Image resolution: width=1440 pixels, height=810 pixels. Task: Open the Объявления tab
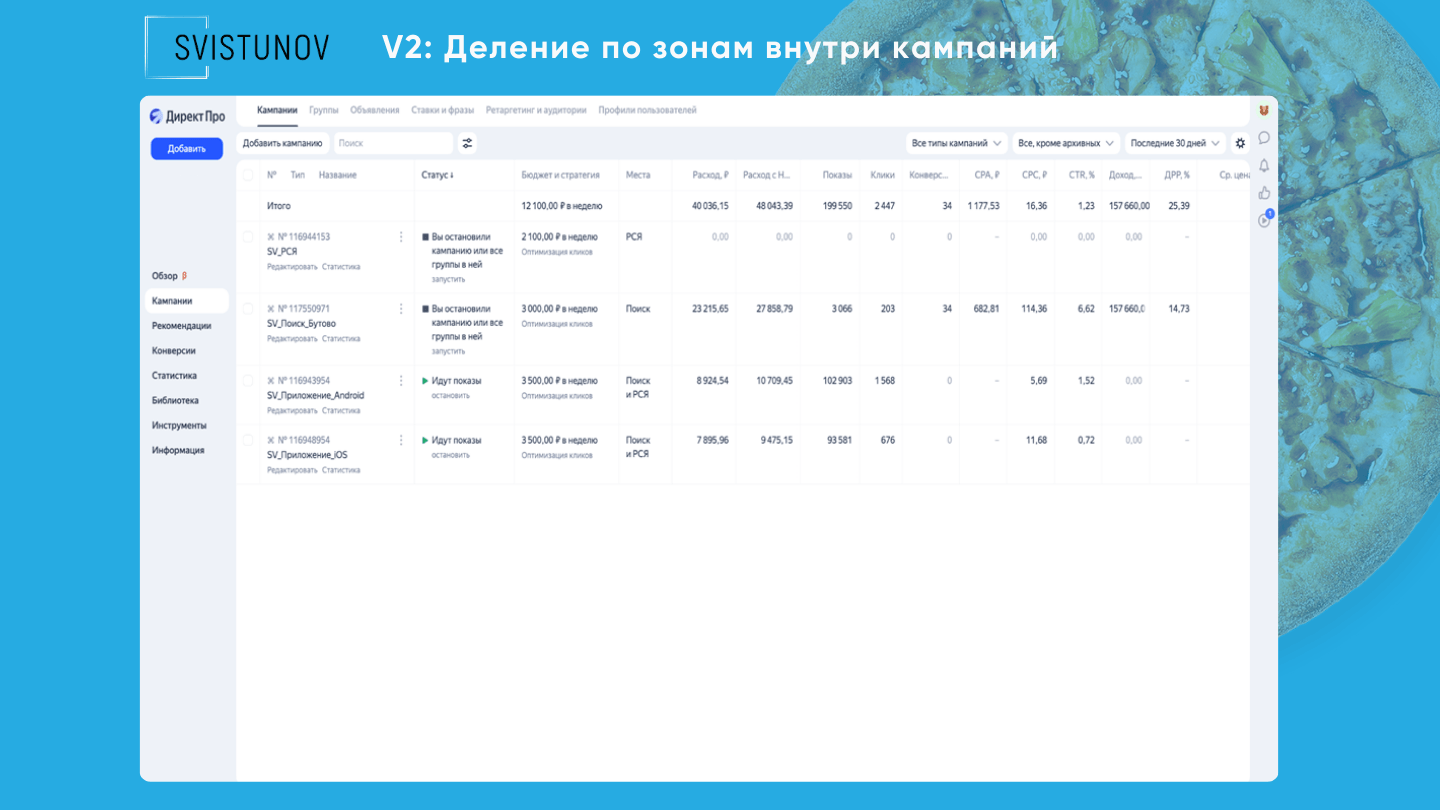click(x=375, y=110)
